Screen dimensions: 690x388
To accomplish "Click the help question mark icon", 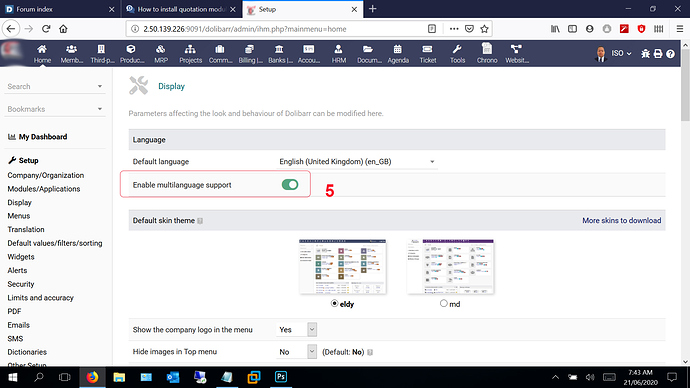I will (670, 54).
